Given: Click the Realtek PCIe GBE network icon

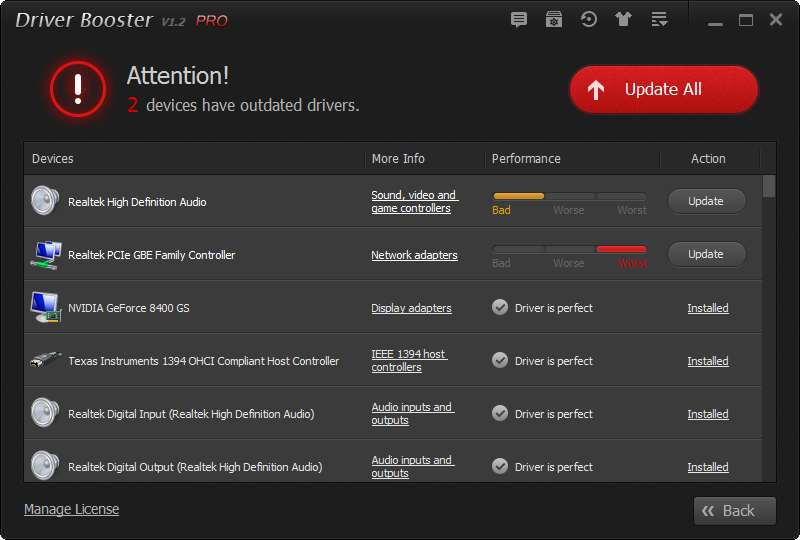Looking at the screenshot, I should pyautogui.click(x=45, y=254).
